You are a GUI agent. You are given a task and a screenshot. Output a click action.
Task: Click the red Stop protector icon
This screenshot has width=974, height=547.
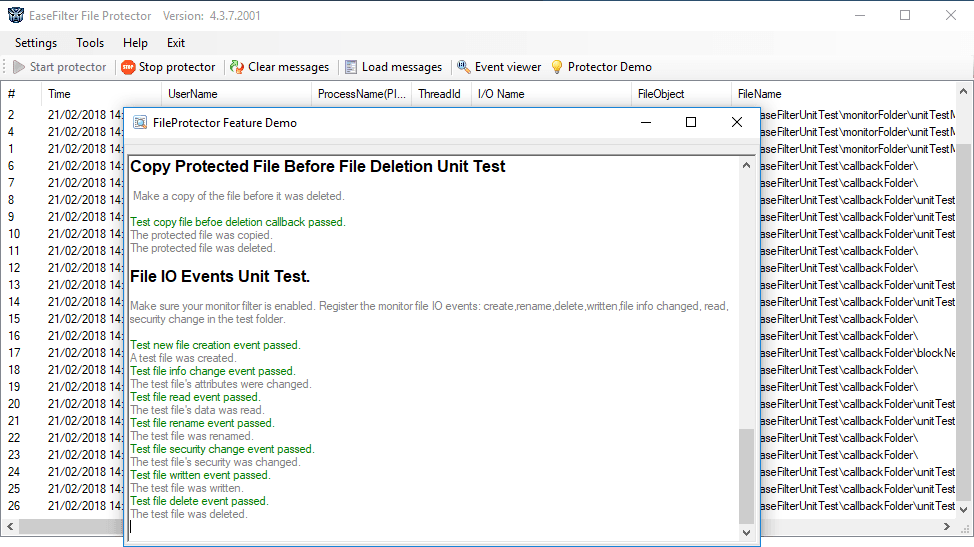(x=128, y=67)
